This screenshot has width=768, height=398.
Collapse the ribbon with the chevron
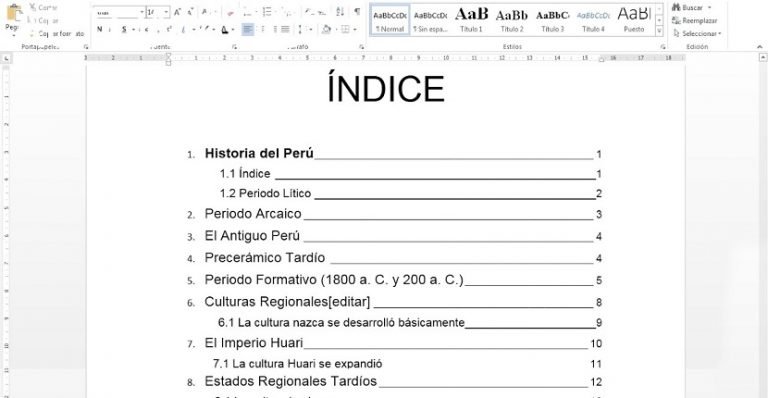(760, 47)
